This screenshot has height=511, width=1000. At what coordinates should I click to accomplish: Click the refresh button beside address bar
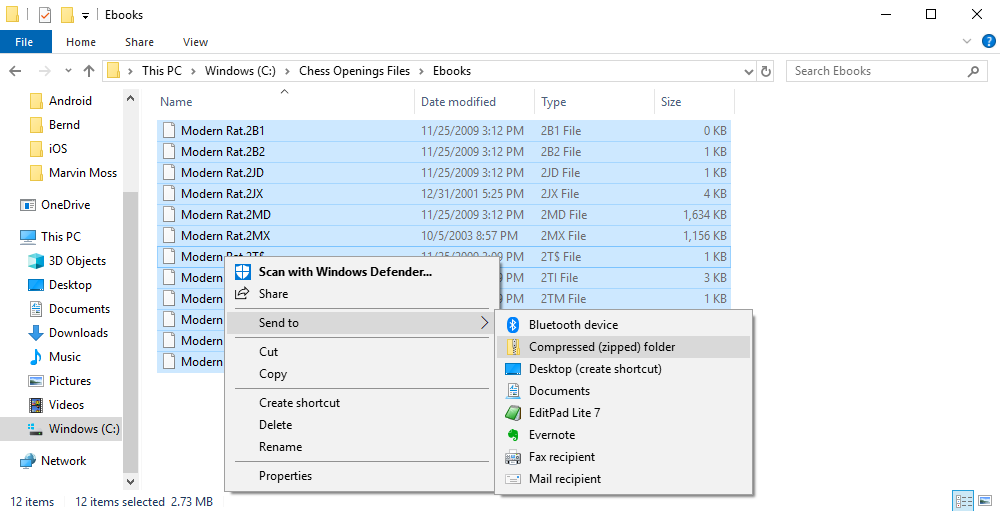point(766,71)
